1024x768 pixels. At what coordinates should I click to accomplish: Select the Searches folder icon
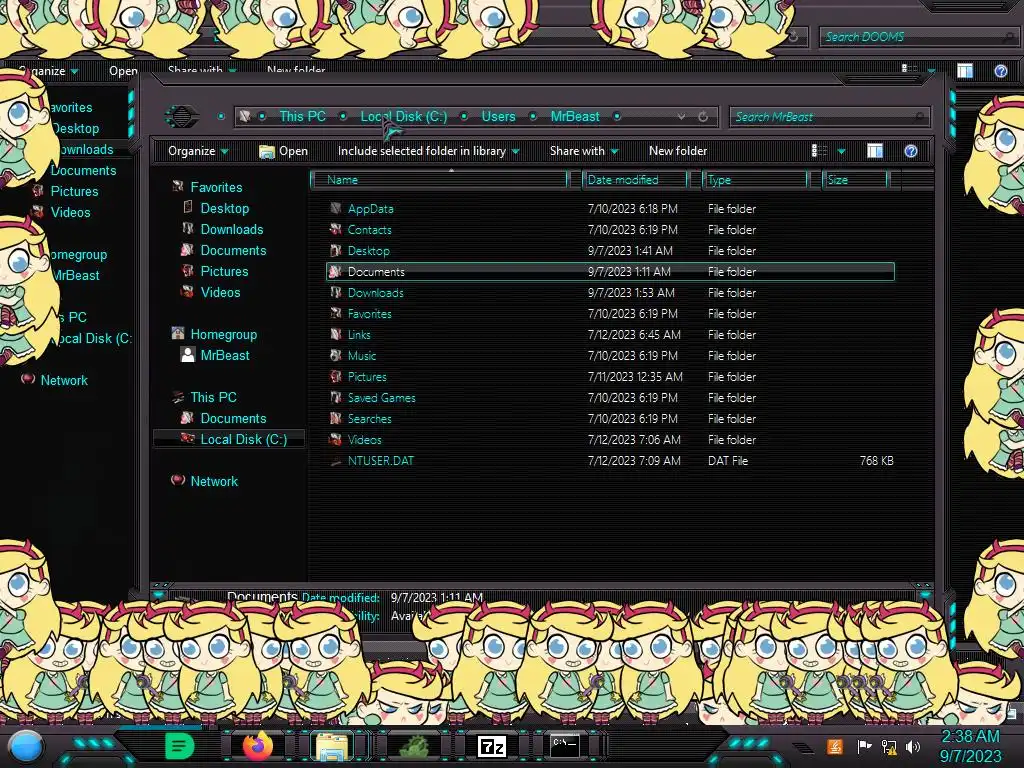click(336, 419)
